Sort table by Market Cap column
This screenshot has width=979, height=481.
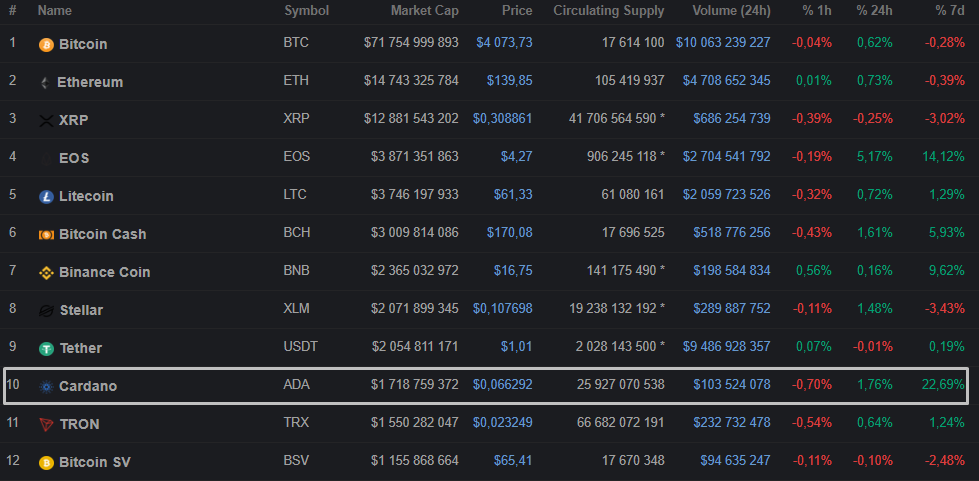pyautogui.click(x=424, y=11)
